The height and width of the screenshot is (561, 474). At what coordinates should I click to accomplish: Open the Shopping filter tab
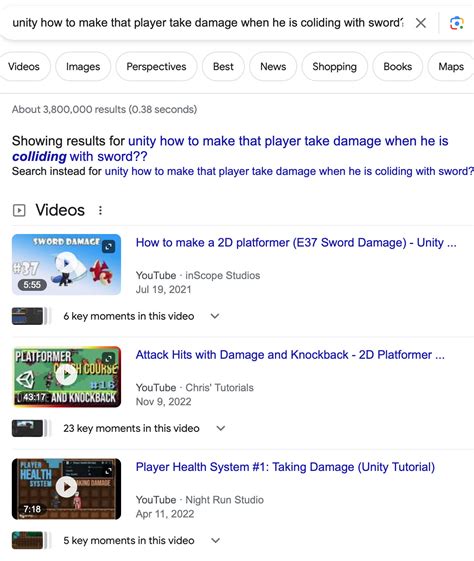point(334,67)
